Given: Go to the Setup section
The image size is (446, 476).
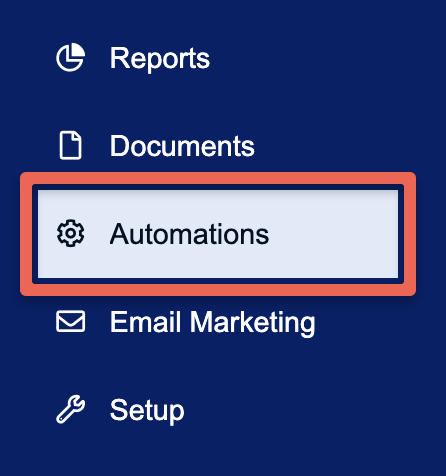Looking at the screenshot, I should [120, 410].
